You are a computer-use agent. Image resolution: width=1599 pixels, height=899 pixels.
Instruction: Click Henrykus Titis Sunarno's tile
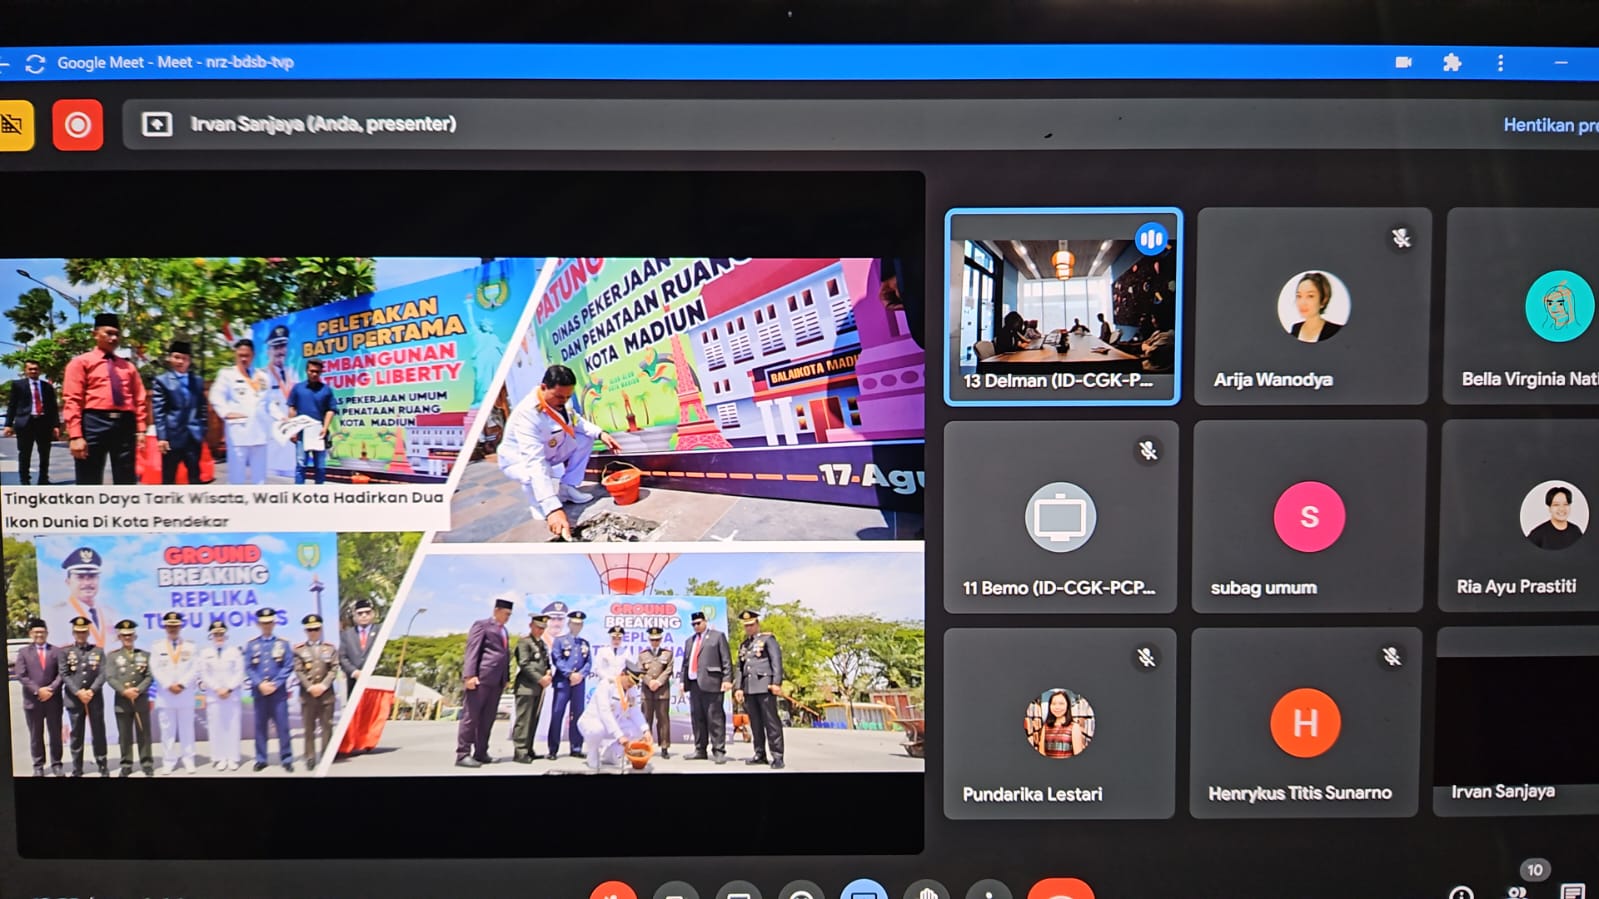point(1305,723)
